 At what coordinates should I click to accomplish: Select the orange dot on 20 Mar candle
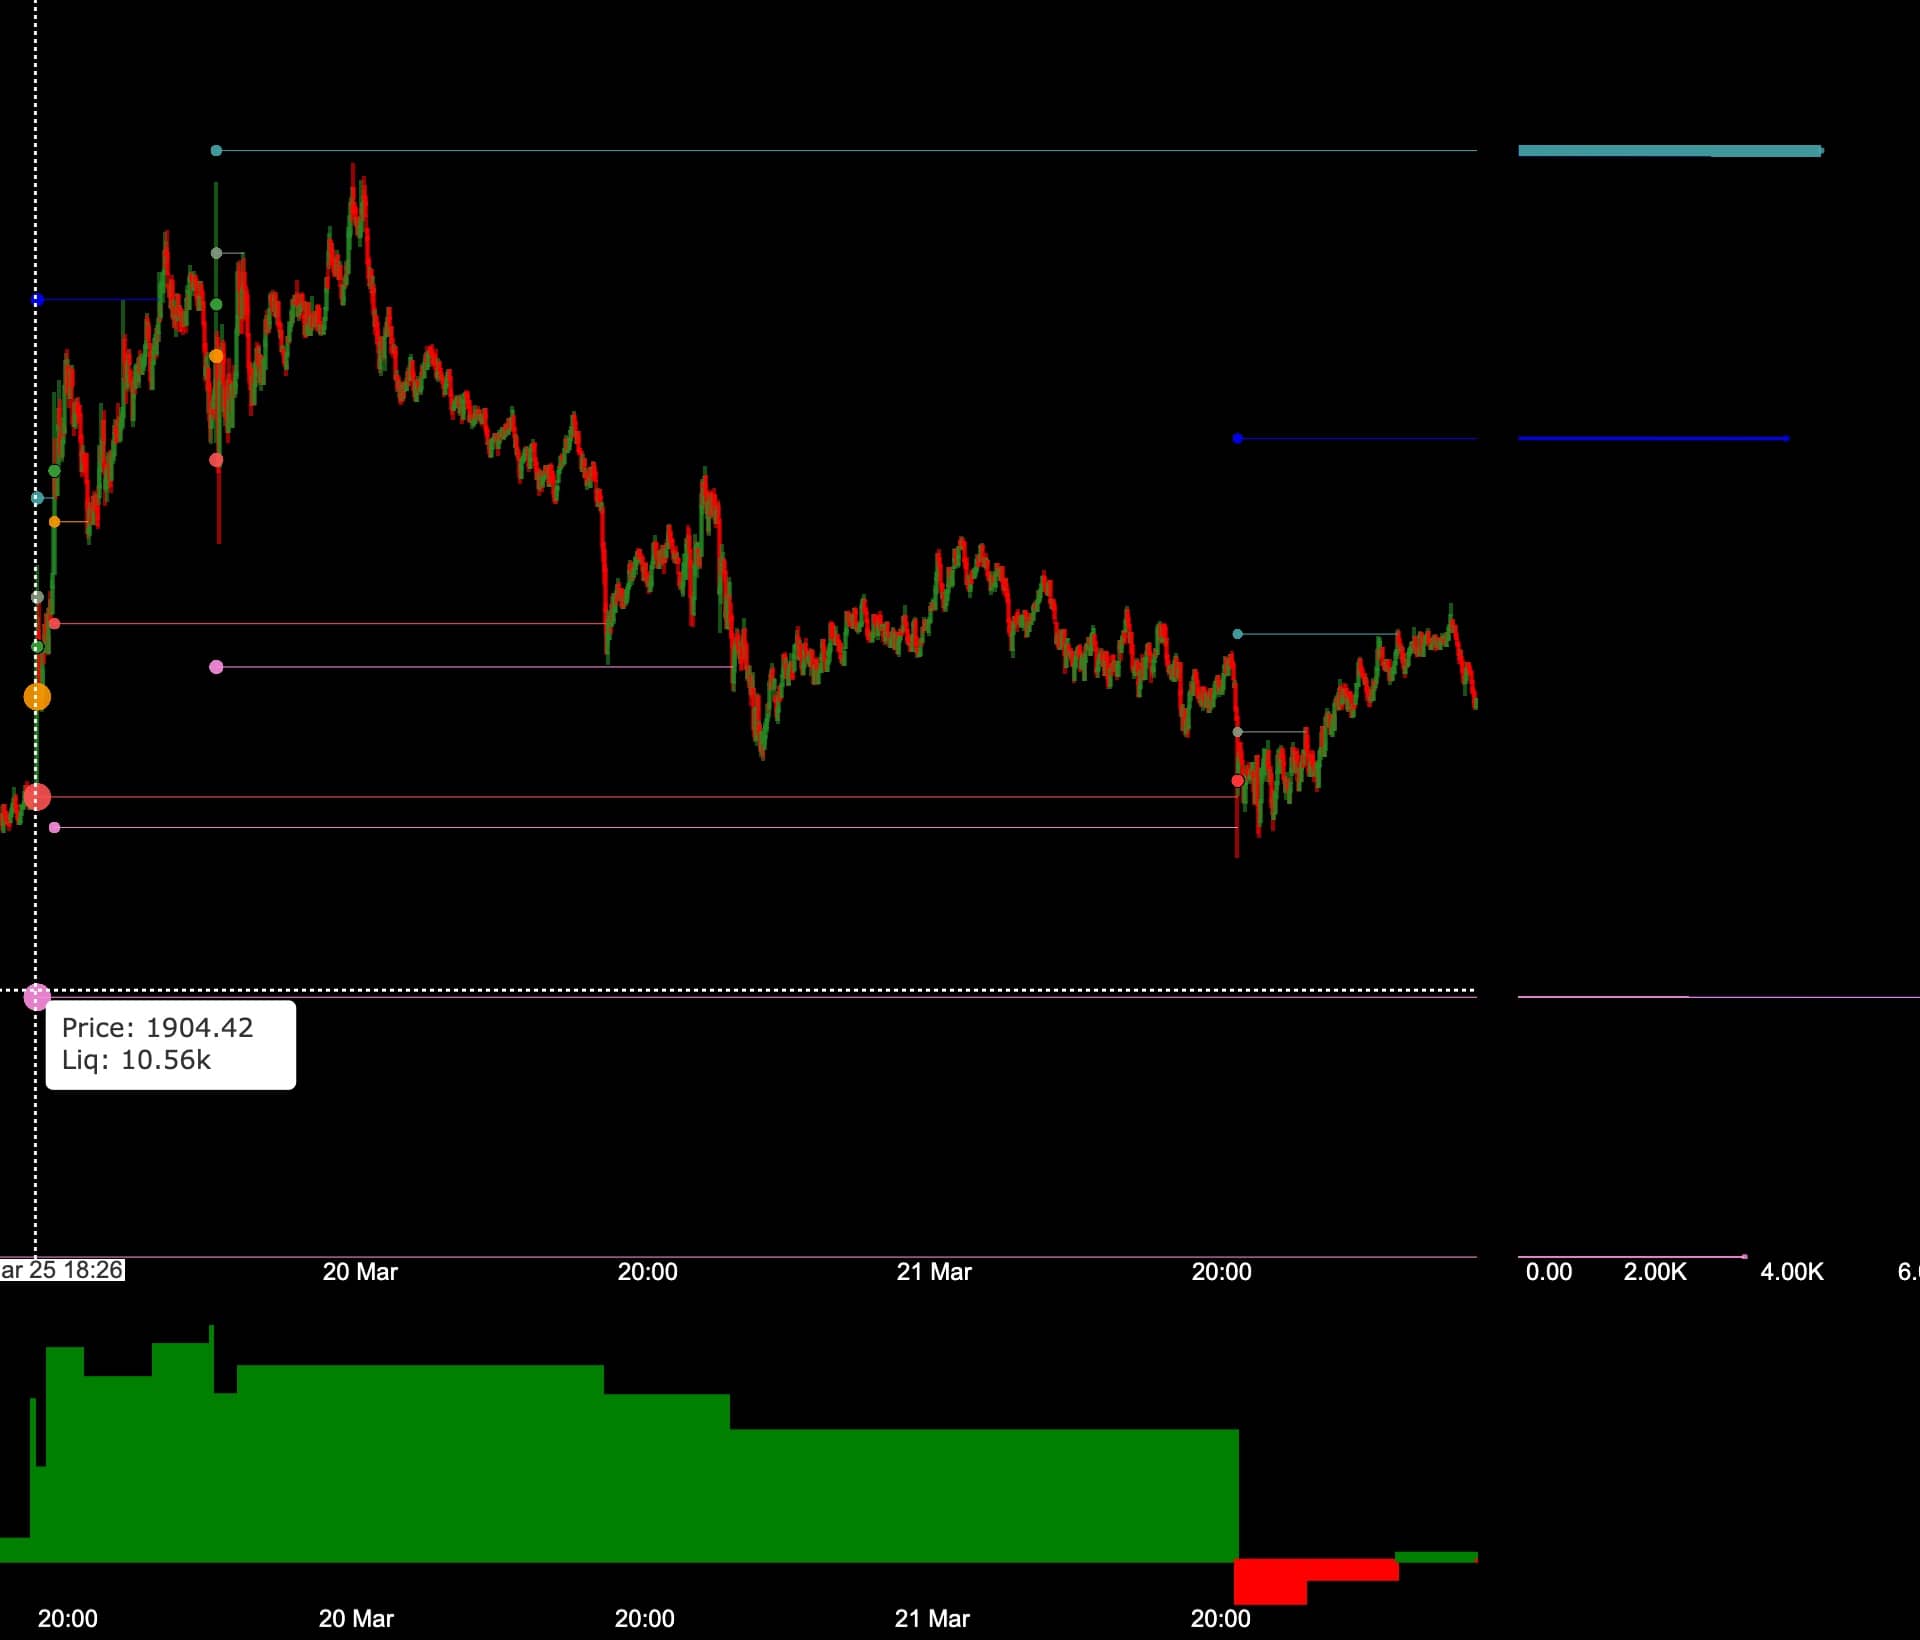point(216,356)
